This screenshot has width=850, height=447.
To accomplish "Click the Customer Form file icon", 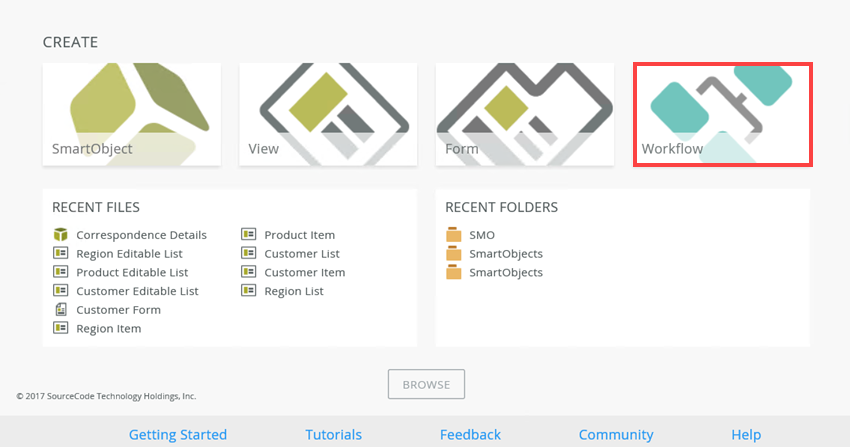I will (x=60, y=310).
